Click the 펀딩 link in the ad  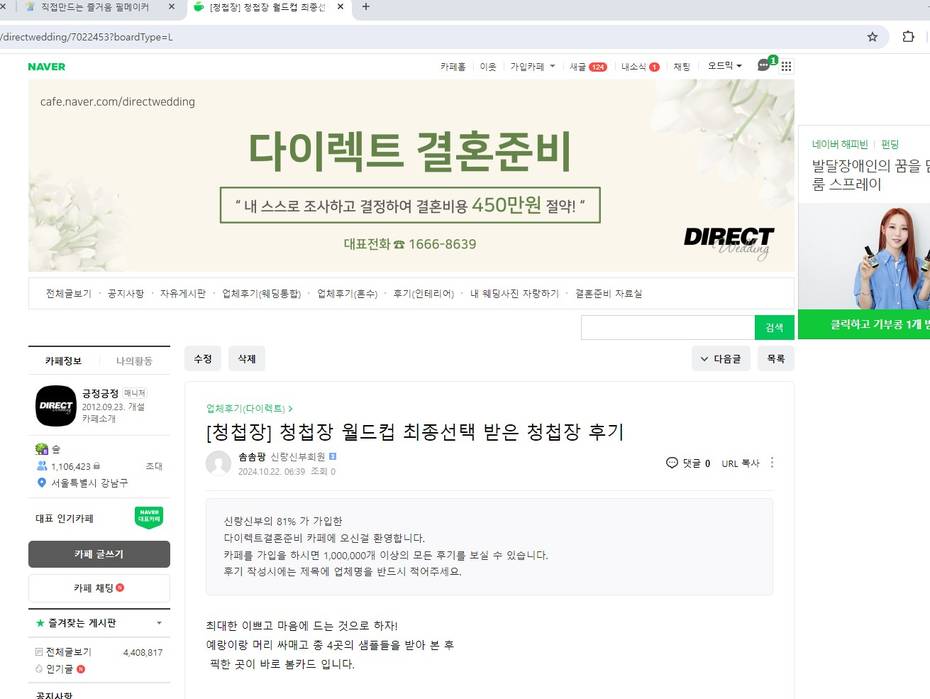point(890,144)
